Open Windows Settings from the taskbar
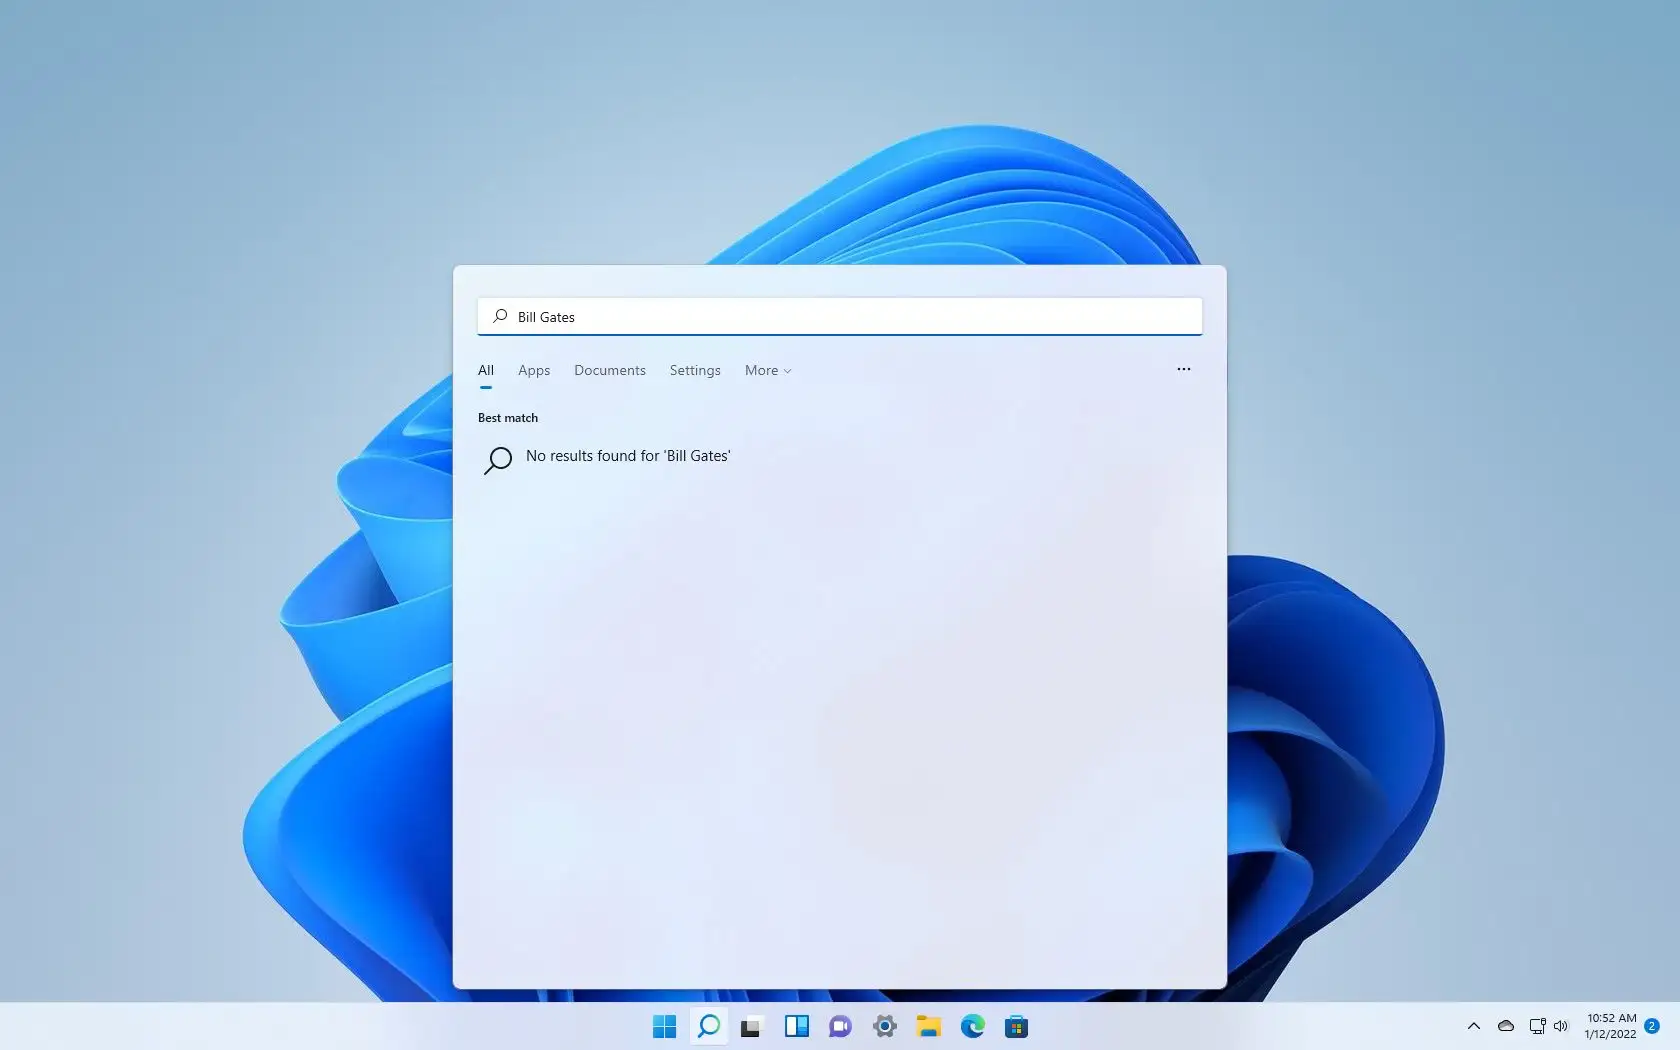1680x1050 pixels. coord(884,1026)
